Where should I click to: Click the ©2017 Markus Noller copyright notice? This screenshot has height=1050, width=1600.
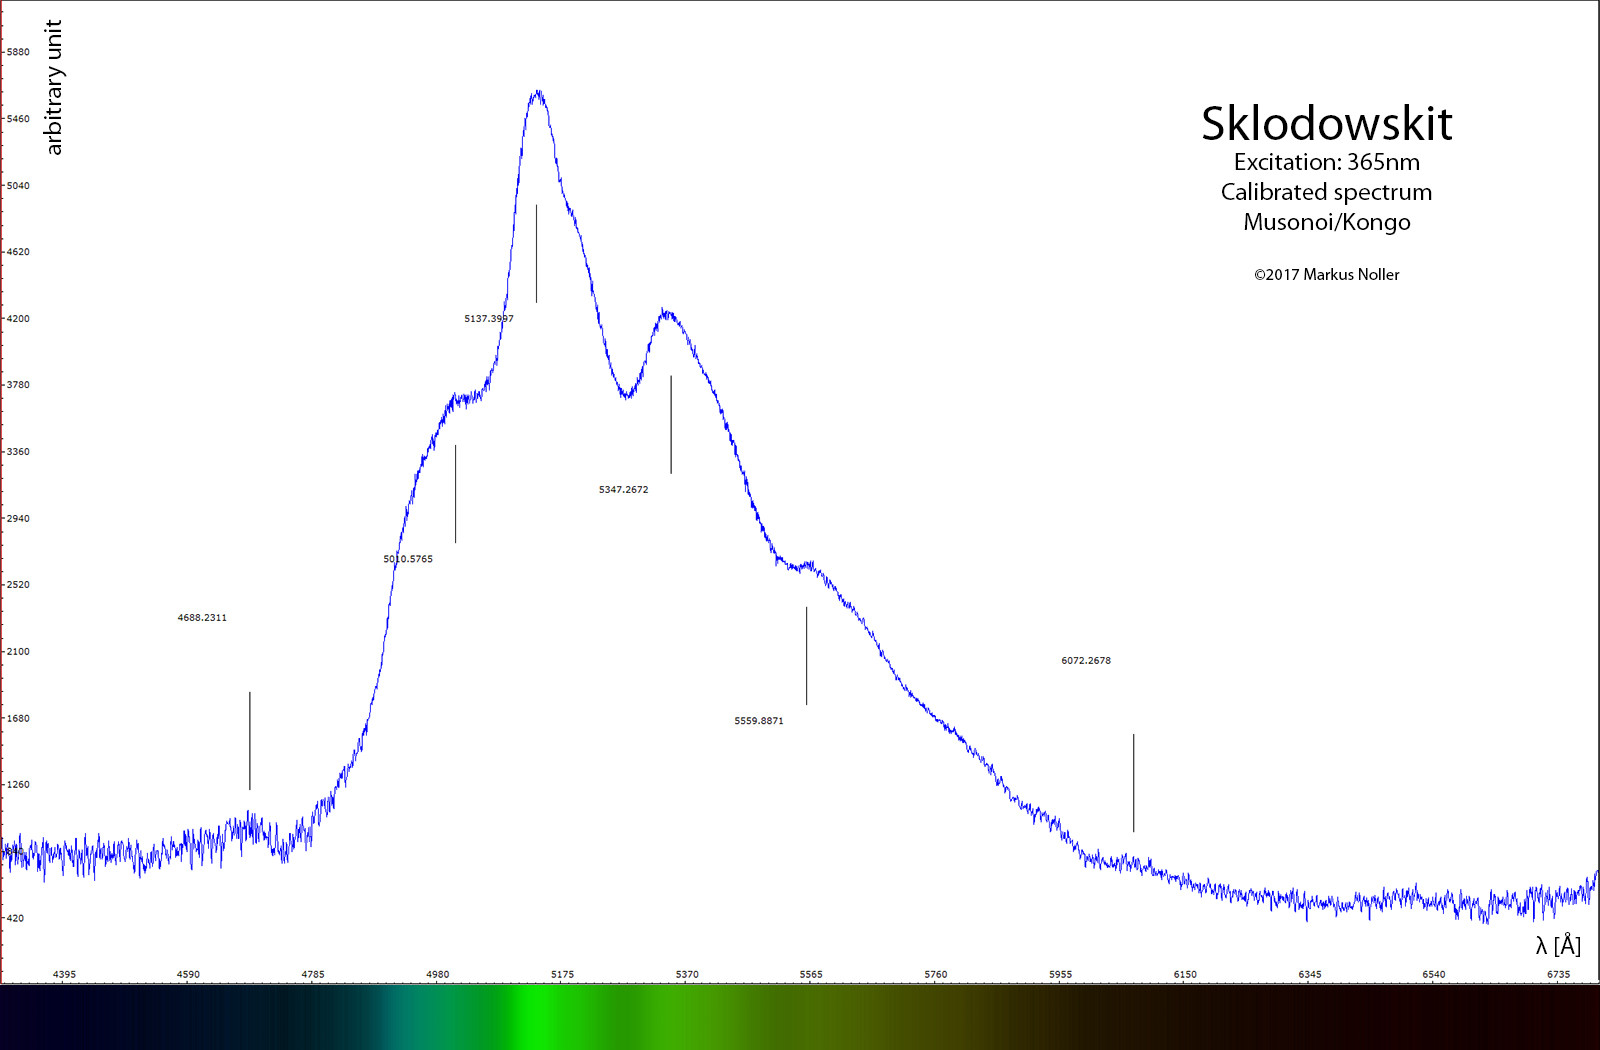pos(1326,275)
